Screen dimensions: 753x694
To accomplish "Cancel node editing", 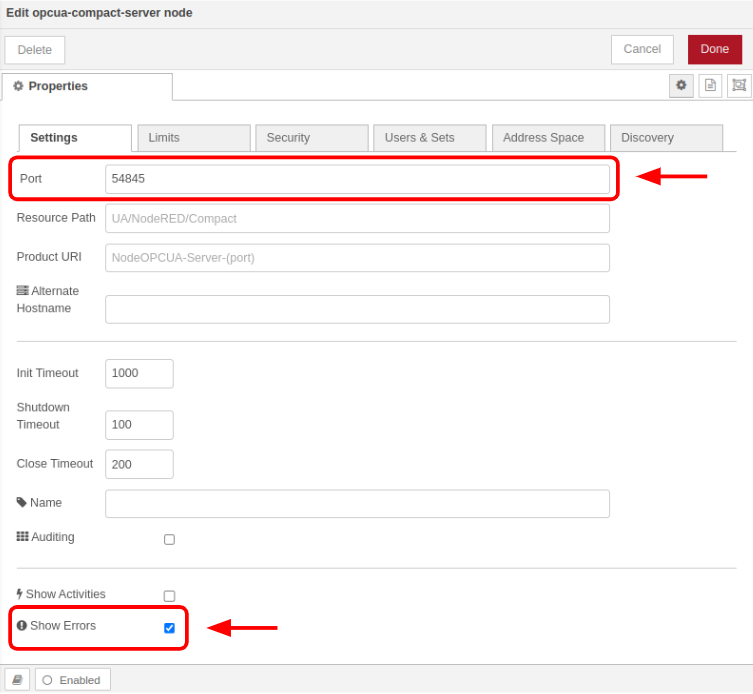I will tap(642, 49).
